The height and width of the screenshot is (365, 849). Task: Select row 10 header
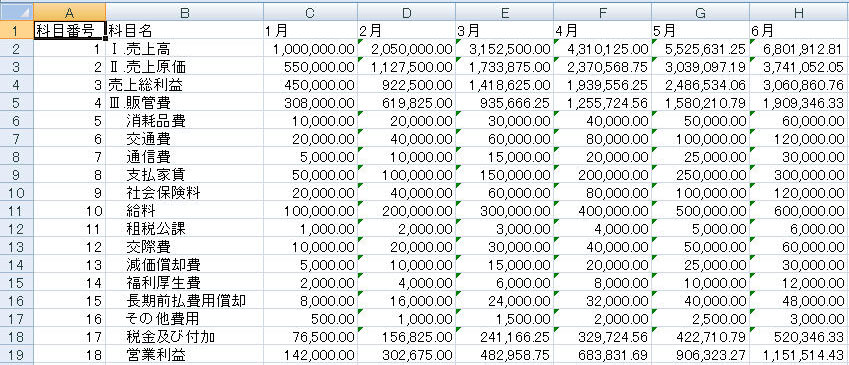[x=16, y=193]
